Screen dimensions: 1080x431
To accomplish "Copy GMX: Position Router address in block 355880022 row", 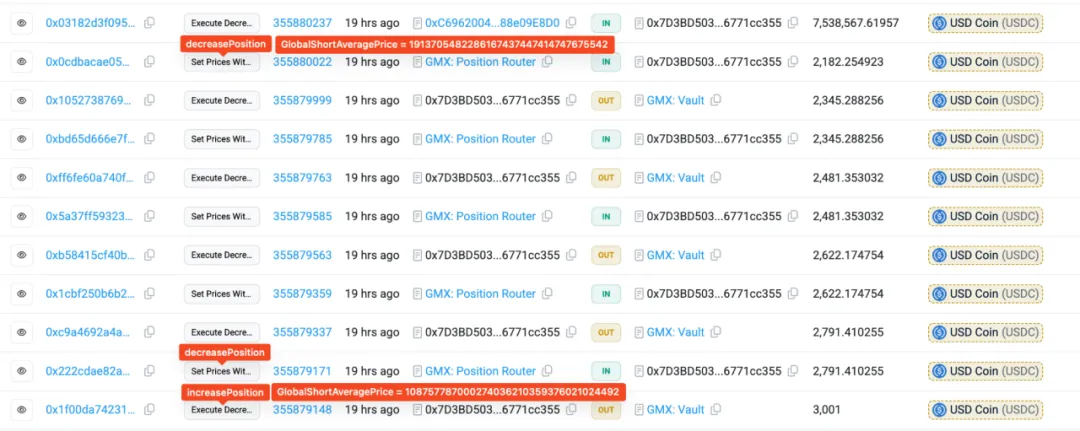I will (x=547, y=62).
